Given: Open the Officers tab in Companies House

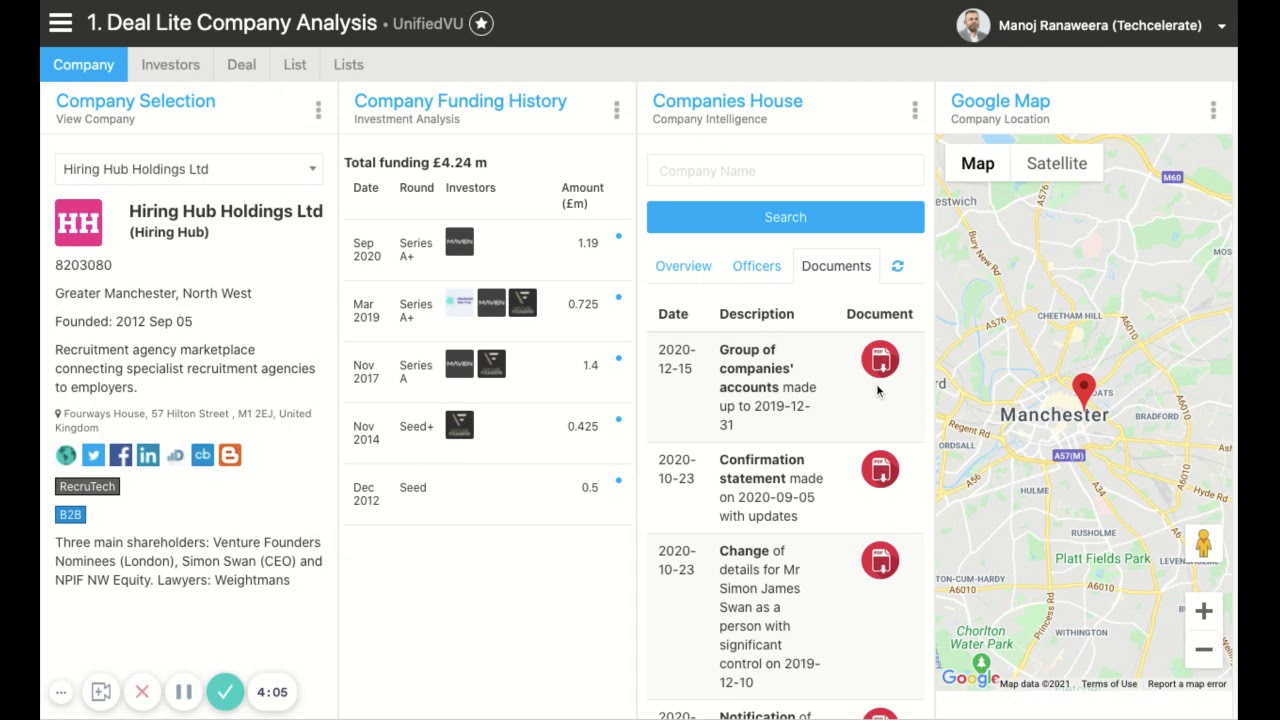Looking at the screenshot, I should pyautogui.click(x=756, y=266).
